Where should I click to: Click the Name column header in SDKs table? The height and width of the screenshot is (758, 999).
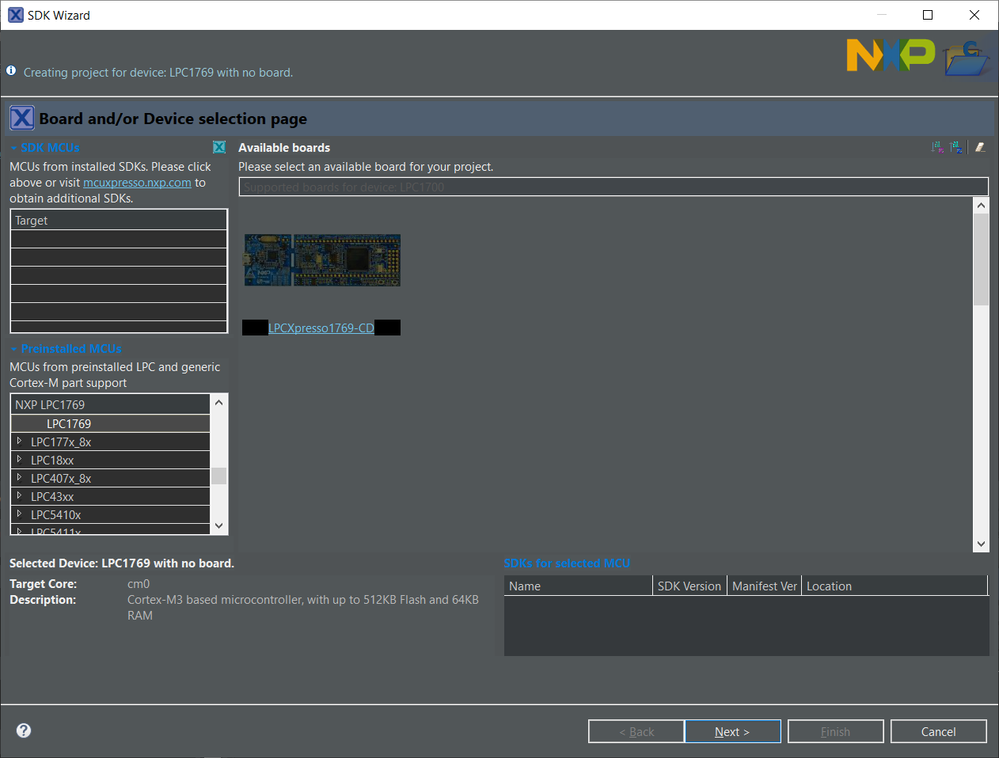(x=579, y=586)
